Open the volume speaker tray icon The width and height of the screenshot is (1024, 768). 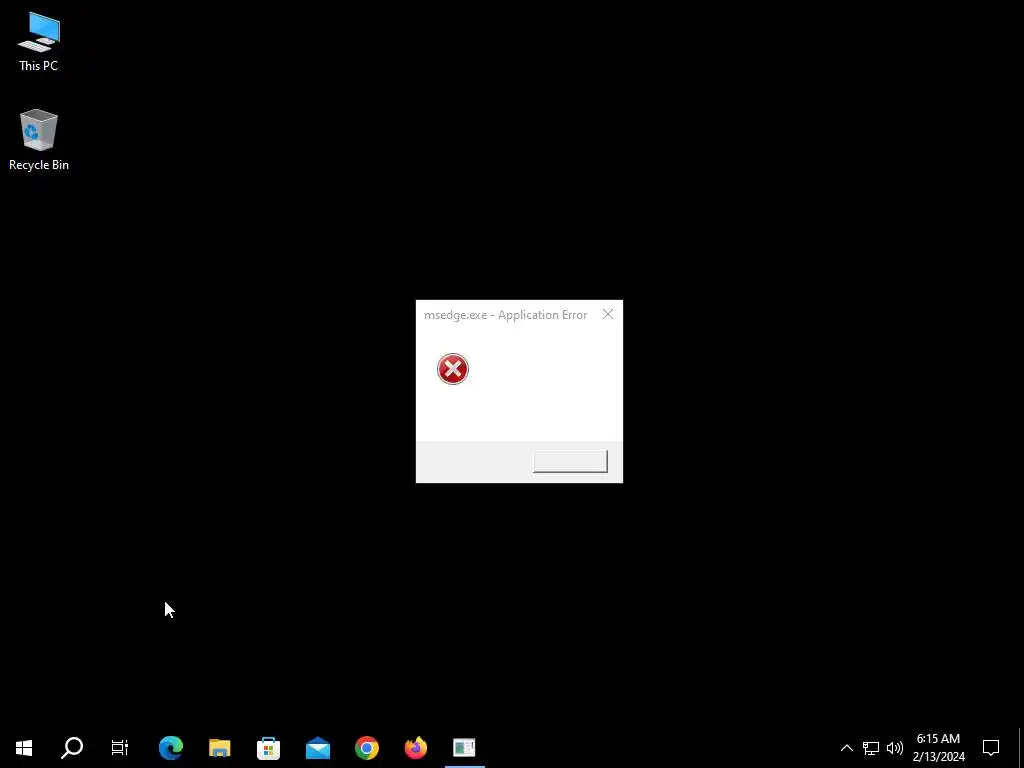click(895, 748)
